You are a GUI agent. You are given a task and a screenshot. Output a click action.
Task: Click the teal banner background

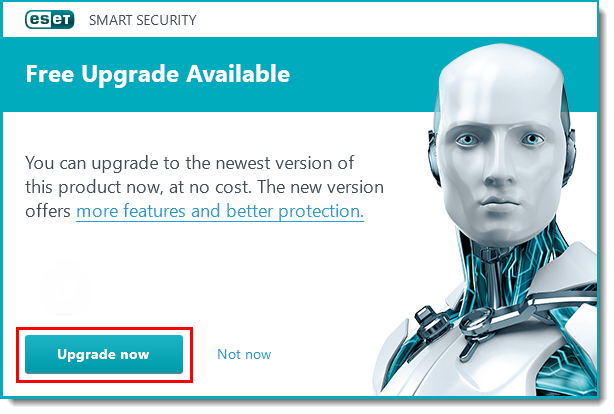[219, 74]
